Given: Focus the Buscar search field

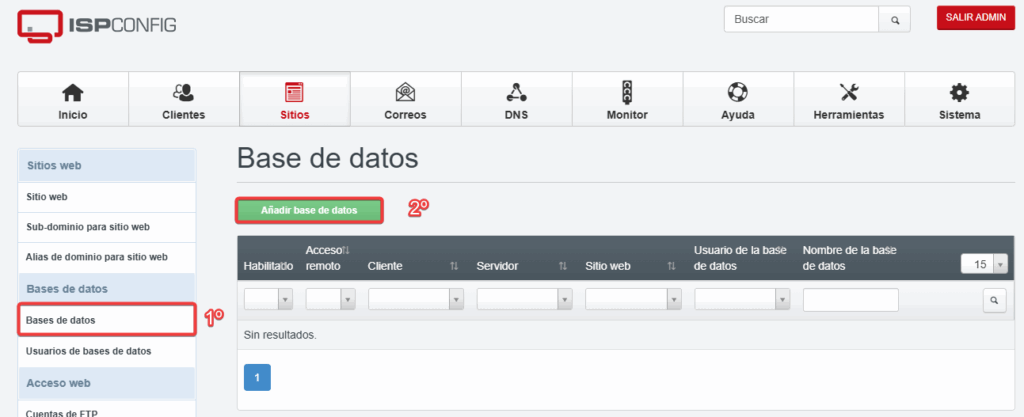Looking at the screenshot, I should click(801, 20).
